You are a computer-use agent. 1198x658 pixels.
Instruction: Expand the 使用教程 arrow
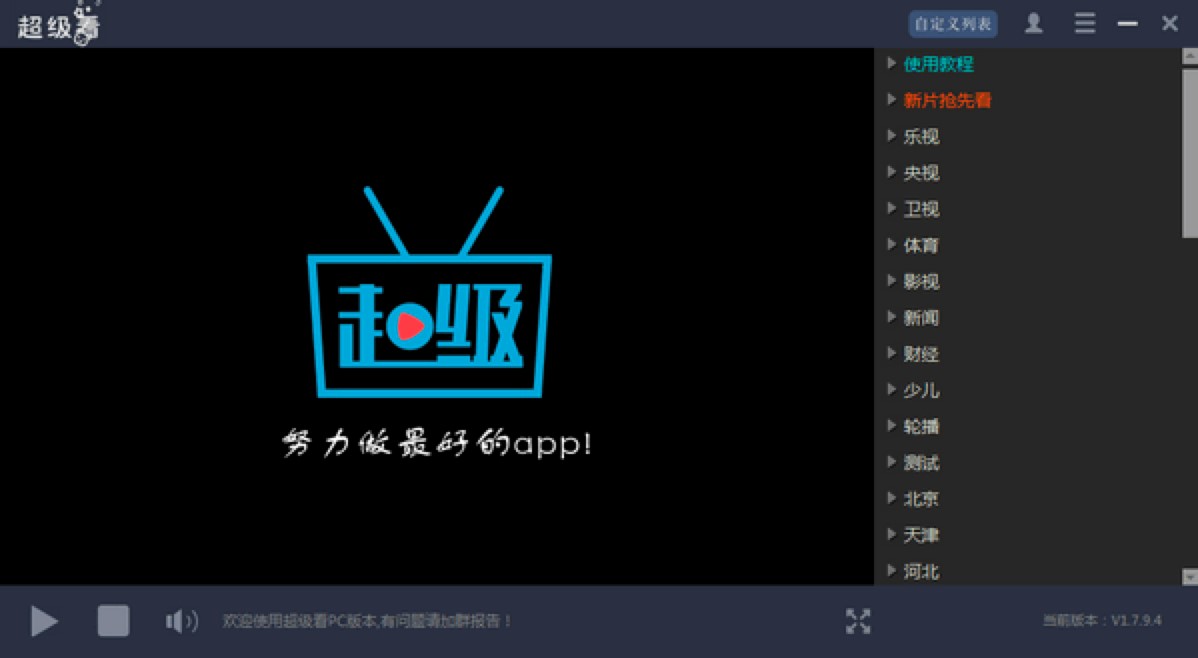point(891,63)
